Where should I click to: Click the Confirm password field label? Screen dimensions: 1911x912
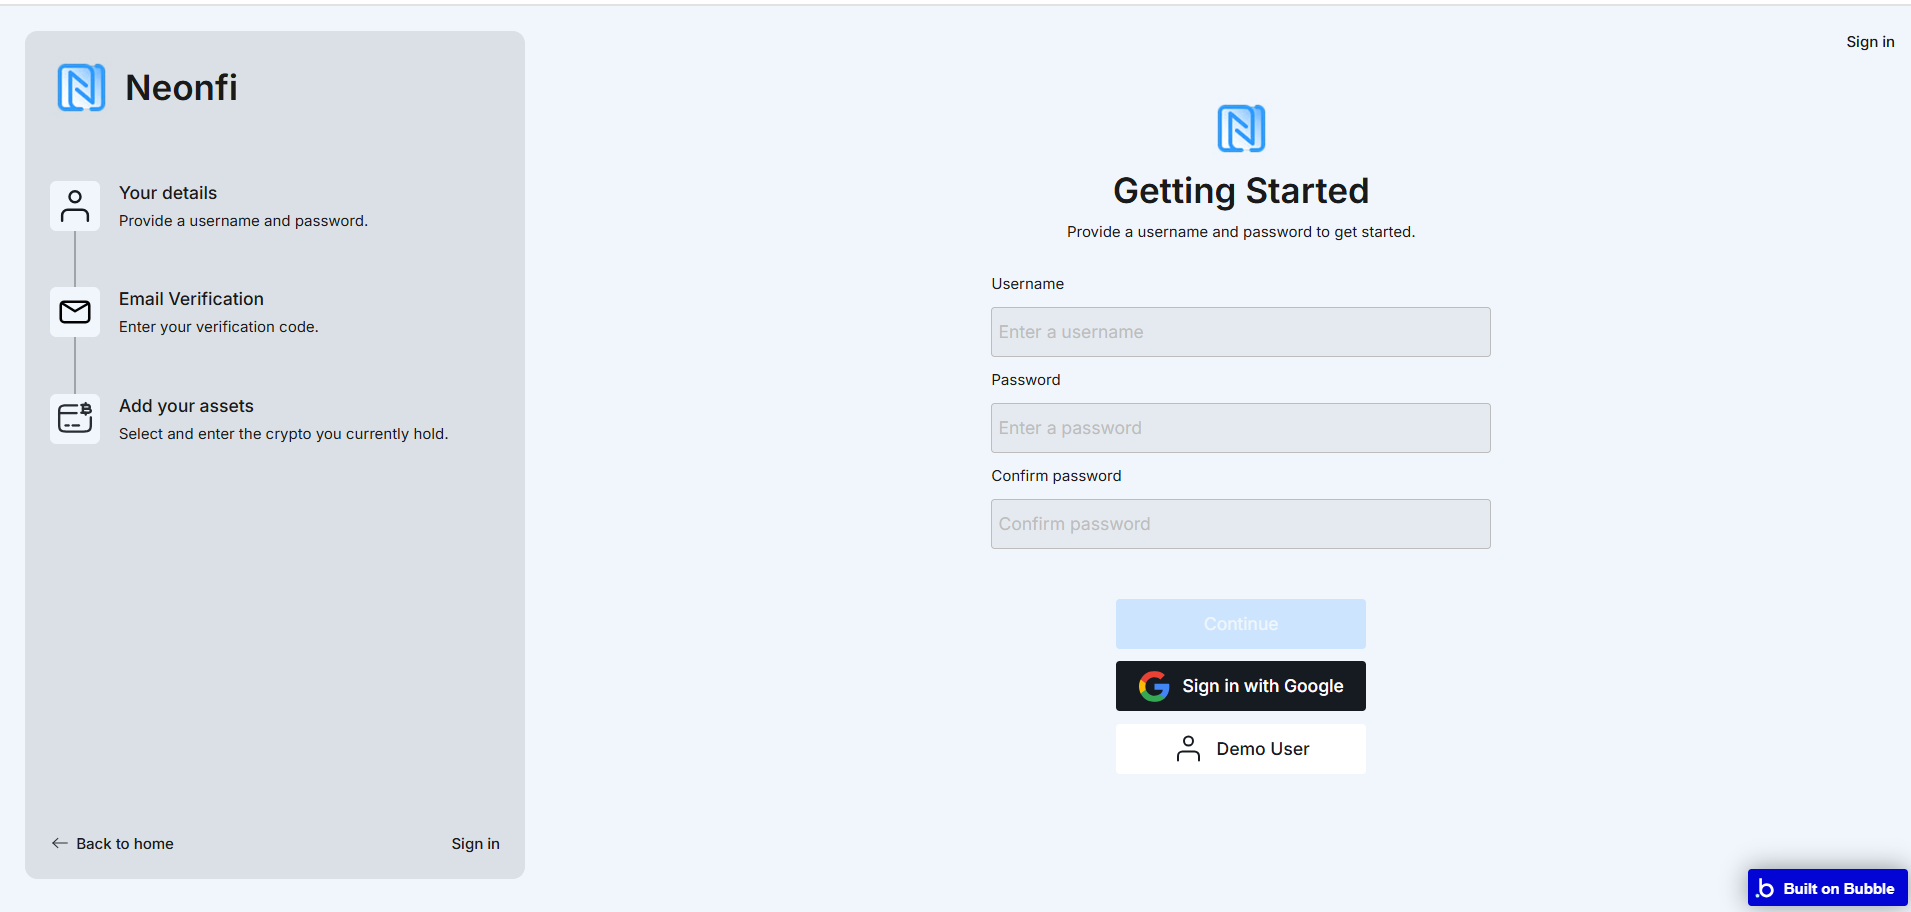pos(1056,476)
